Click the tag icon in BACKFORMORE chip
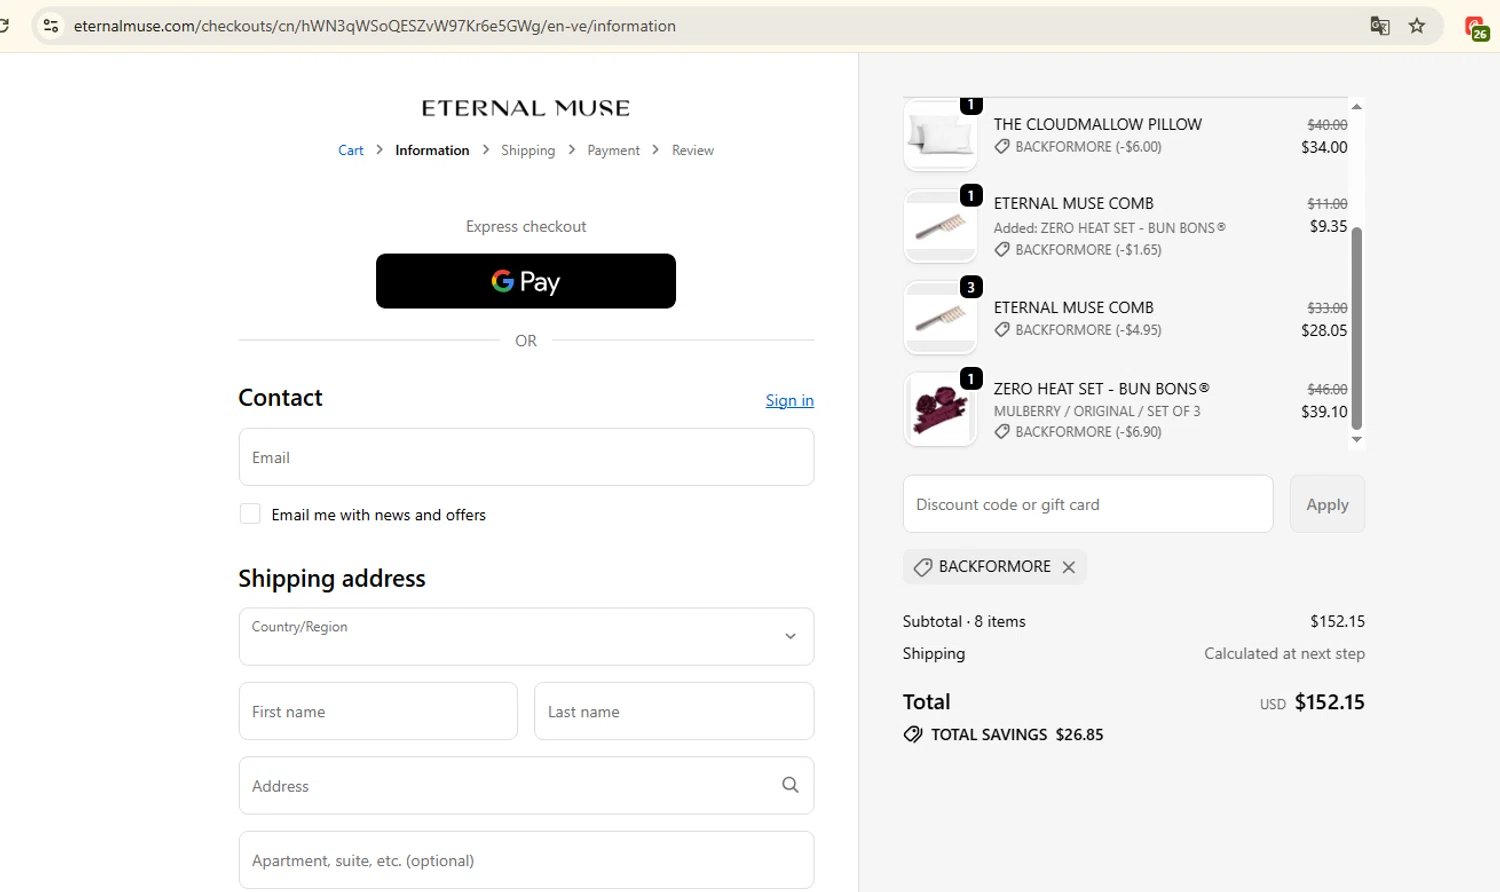 922,567
